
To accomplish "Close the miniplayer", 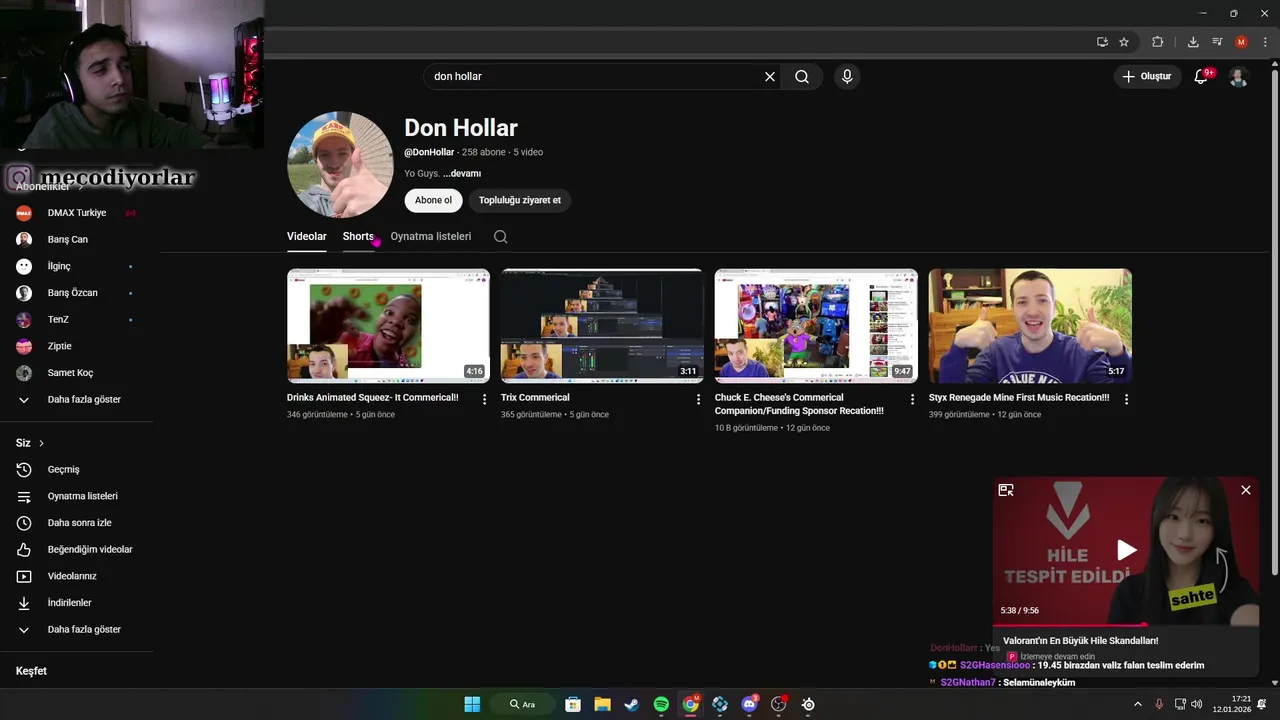I will pos(1246,490).
